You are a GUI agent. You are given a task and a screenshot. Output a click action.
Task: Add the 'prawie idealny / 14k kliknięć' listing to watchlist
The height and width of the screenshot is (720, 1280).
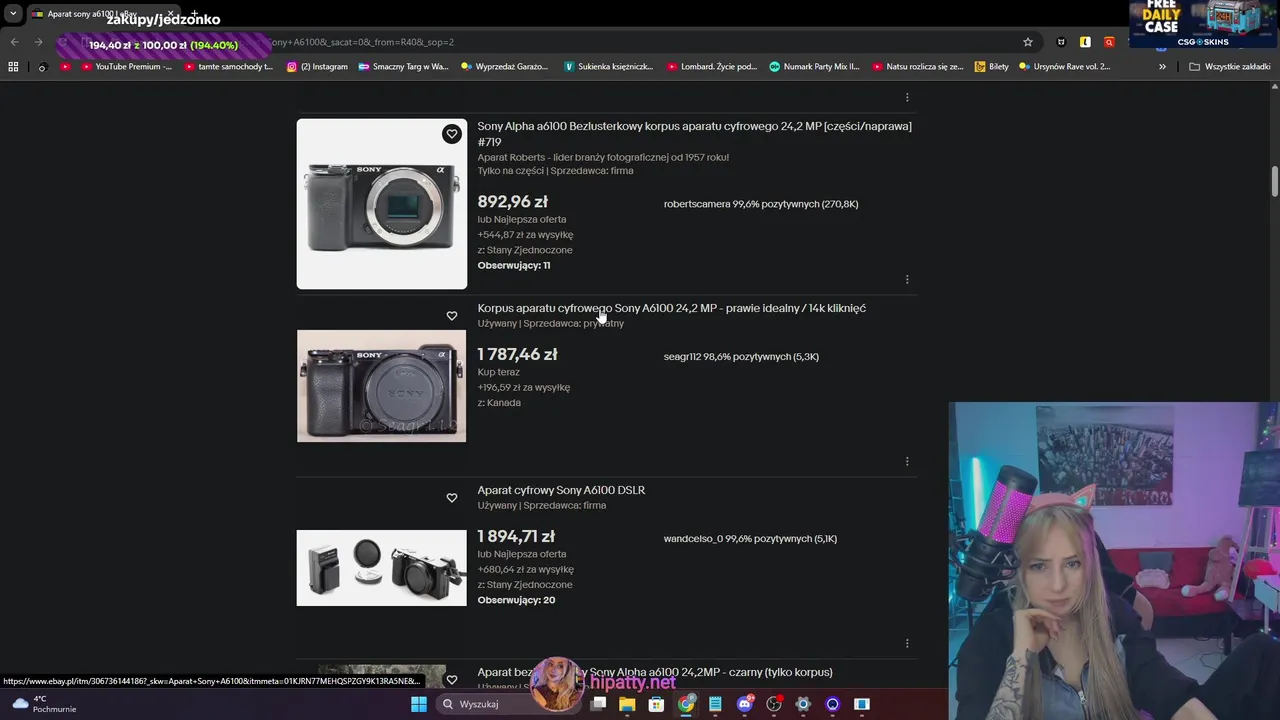click(452, 316)
